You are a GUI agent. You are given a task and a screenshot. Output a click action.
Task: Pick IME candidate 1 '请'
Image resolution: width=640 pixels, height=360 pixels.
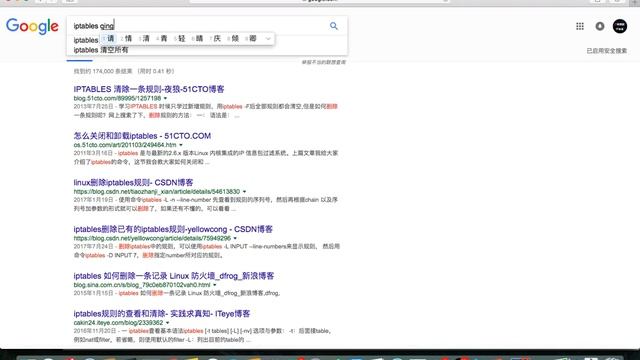(109, 39)
